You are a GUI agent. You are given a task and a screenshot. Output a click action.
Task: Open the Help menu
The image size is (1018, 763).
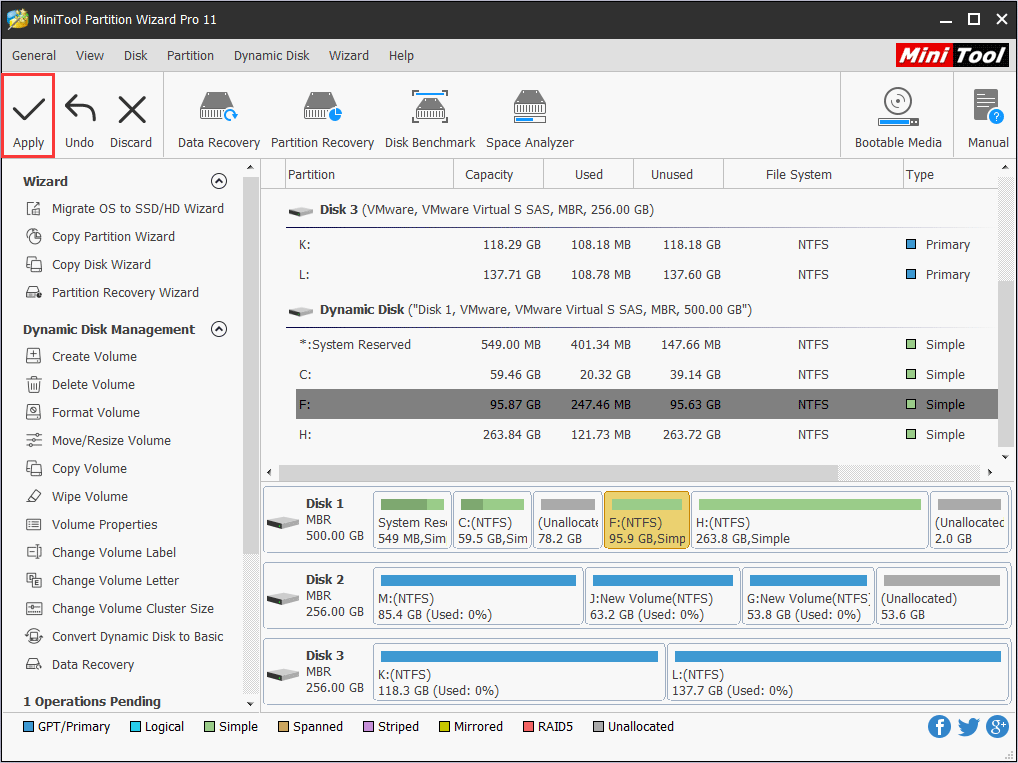401,55
